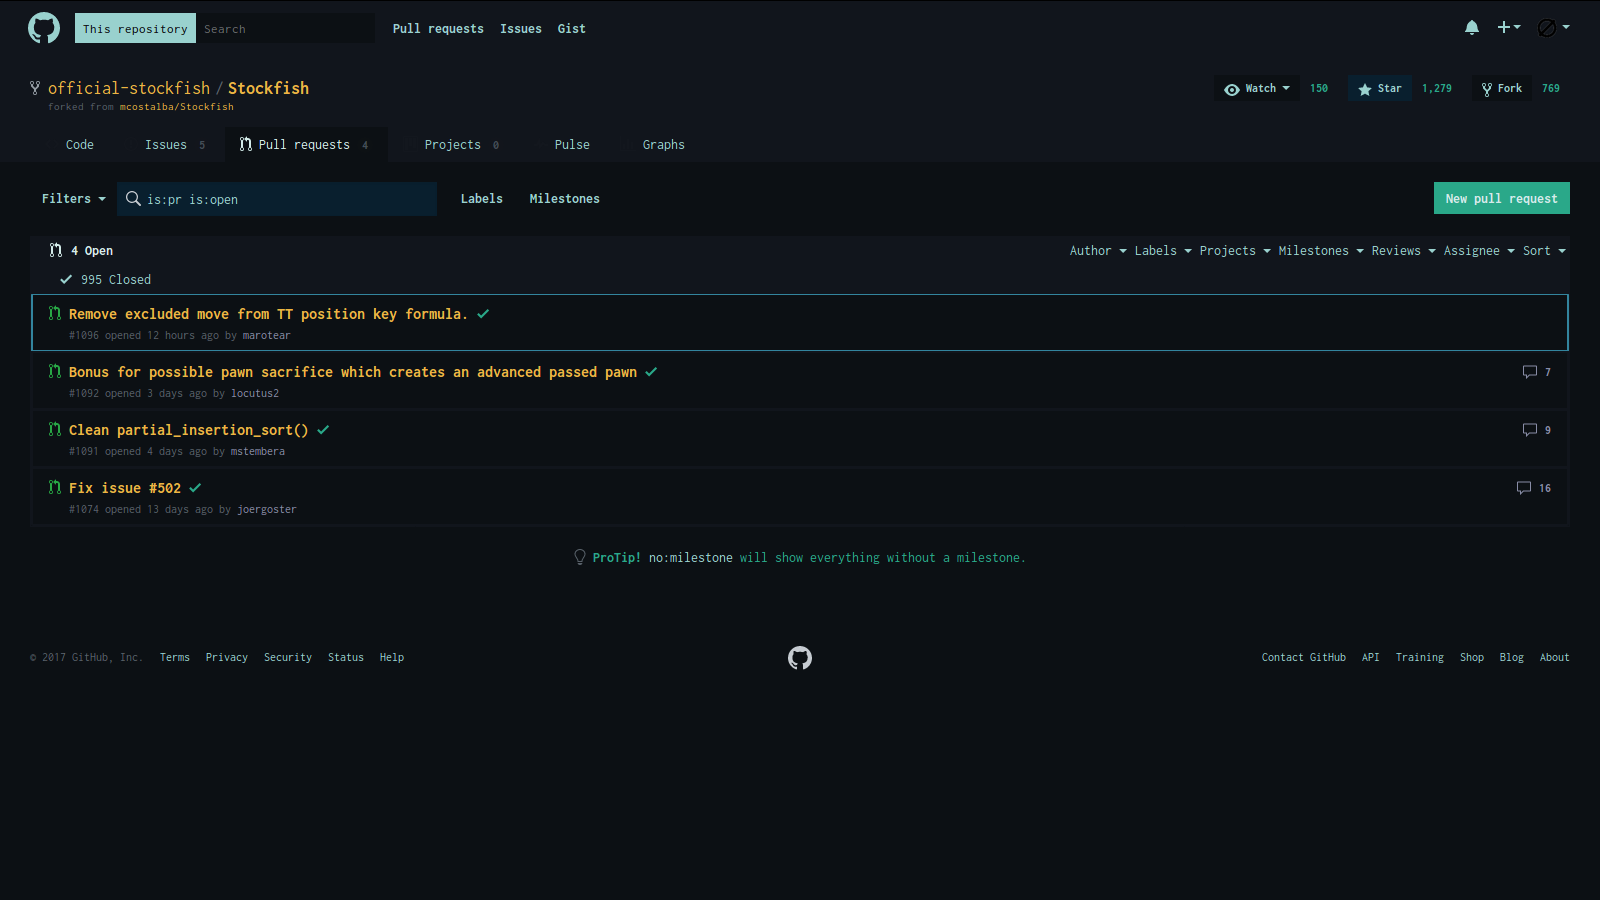The image size is (1600, 900).
Task: Open PR 'Clean partial_insertion_sort()'
Action: [x=188, y=430]
